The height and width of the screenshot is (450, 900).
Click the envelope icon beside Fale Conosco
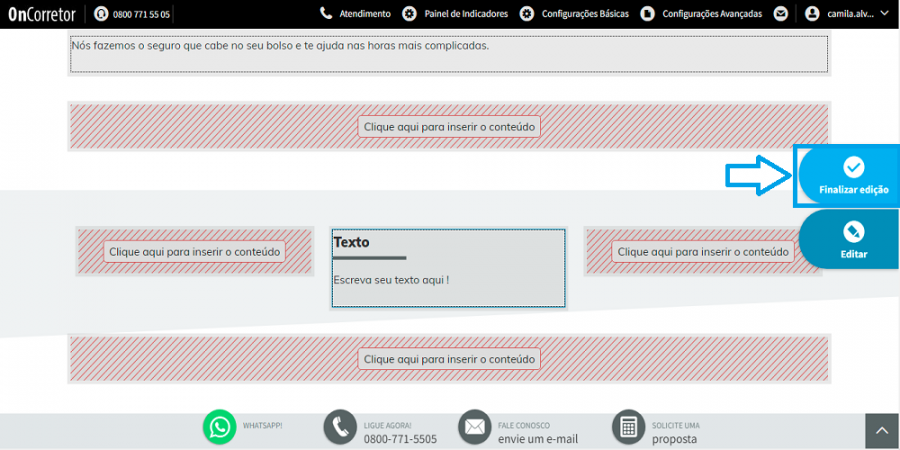(475, 426)
